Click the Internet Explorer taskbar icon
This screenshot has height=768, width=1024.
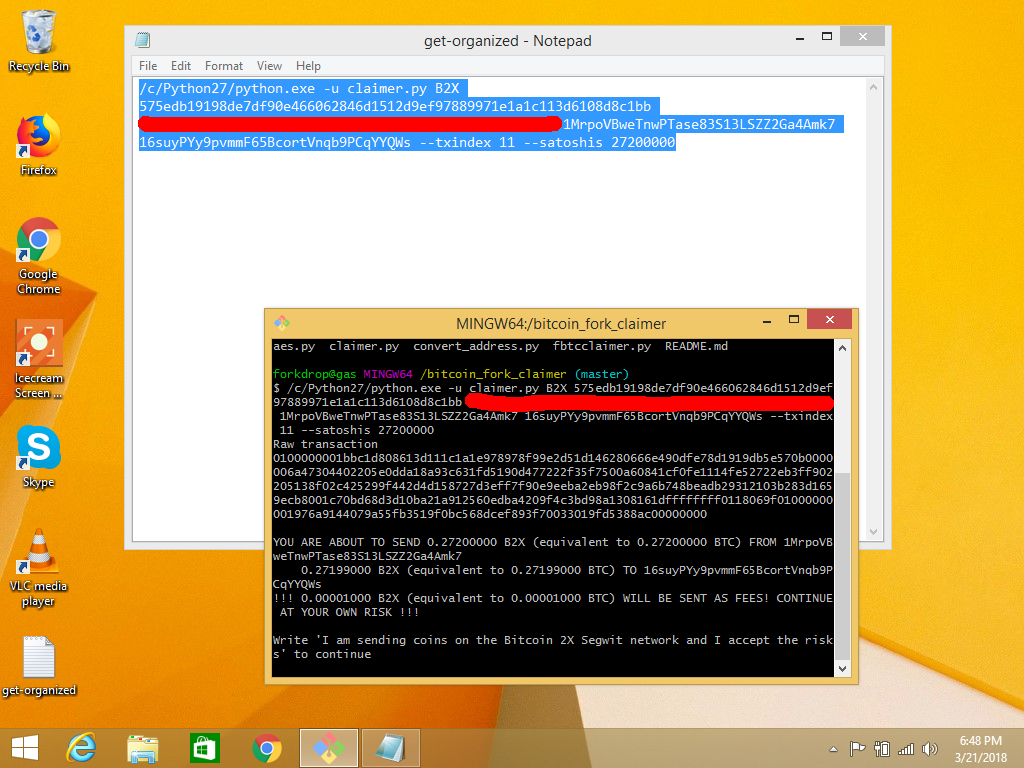click(x=81, y=748)
